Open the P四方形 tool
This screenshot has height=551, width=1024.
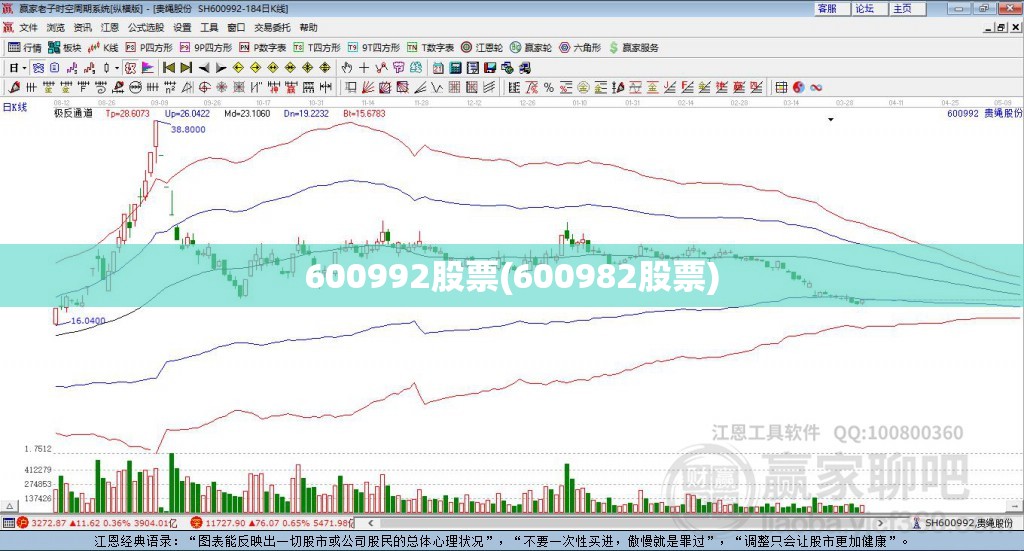(x=149, y=48)
